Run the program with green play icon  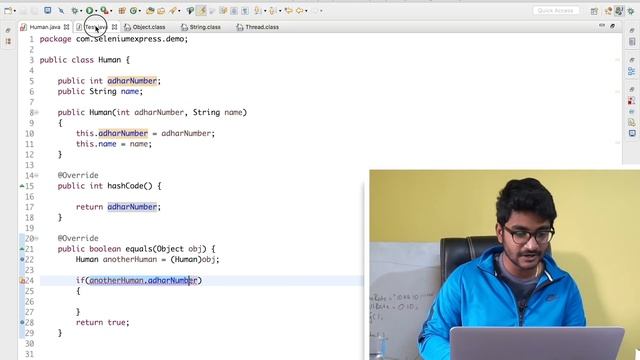pyautogui.click(x=89, y=11)
